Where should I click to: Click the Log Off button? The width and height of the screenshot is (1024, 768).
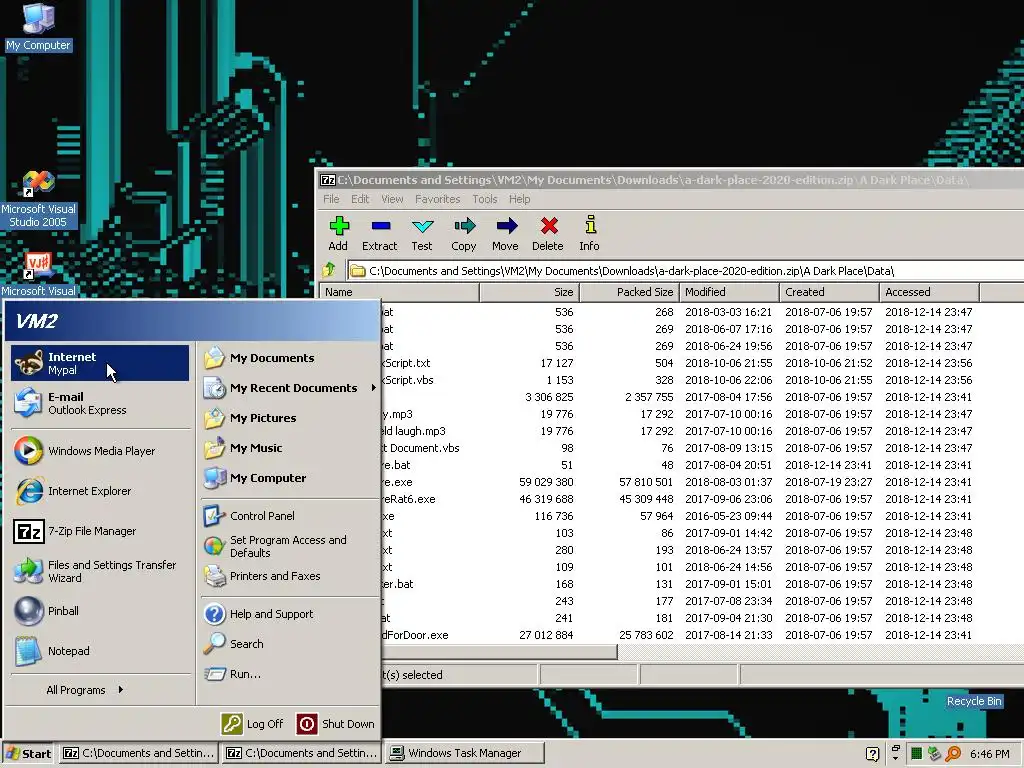click(253, 724)
